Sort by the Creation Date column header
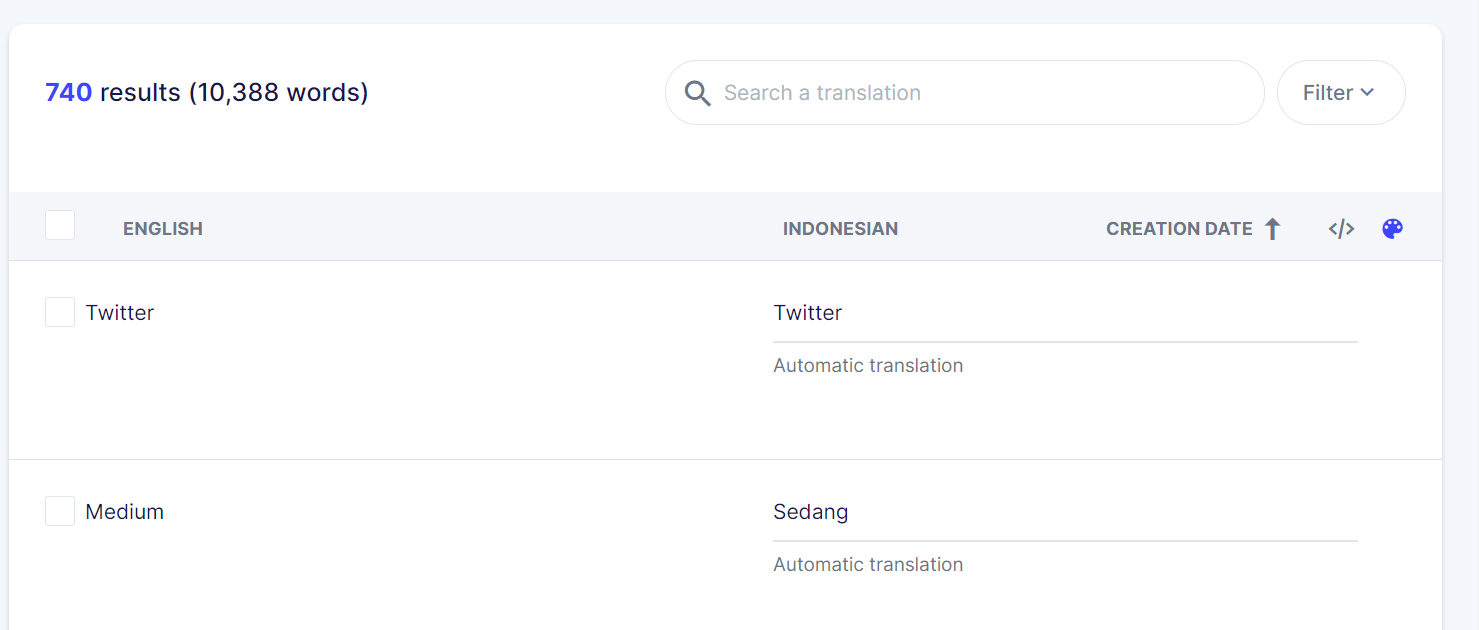The height and width of the screenshot is (630, 1479). (1178, 229)
